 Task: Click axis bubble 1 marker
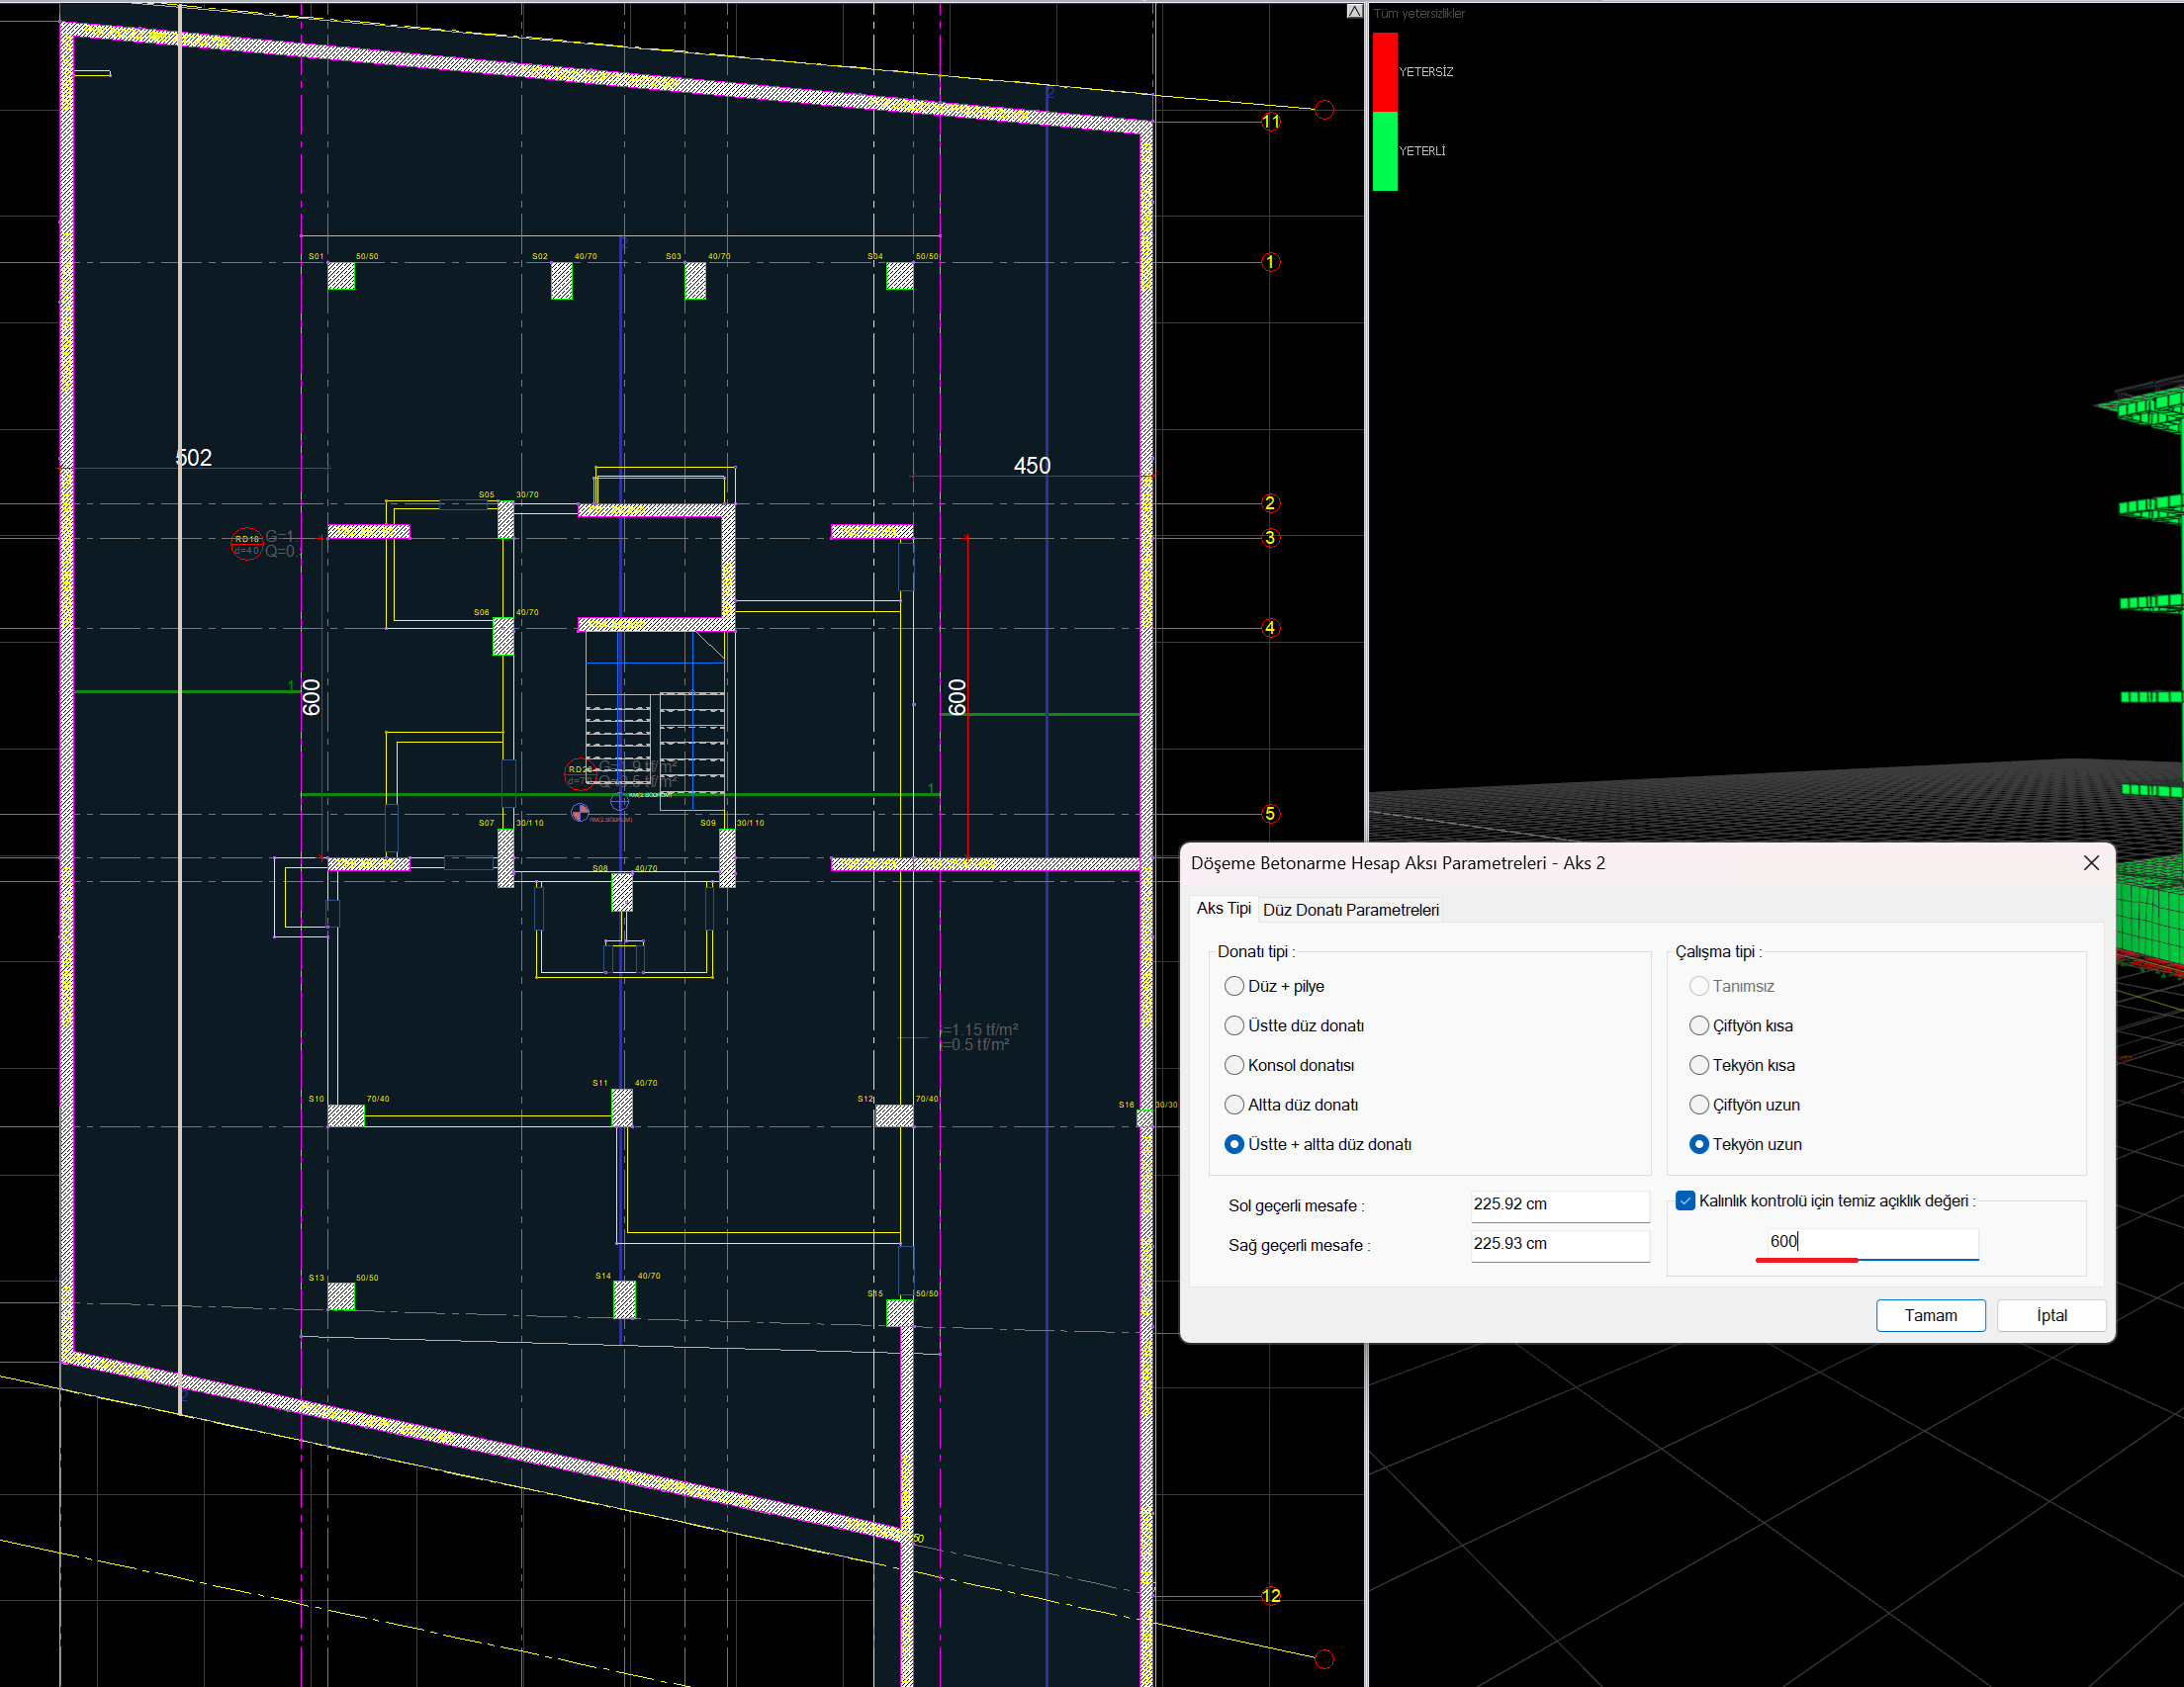coord(1270,262)
